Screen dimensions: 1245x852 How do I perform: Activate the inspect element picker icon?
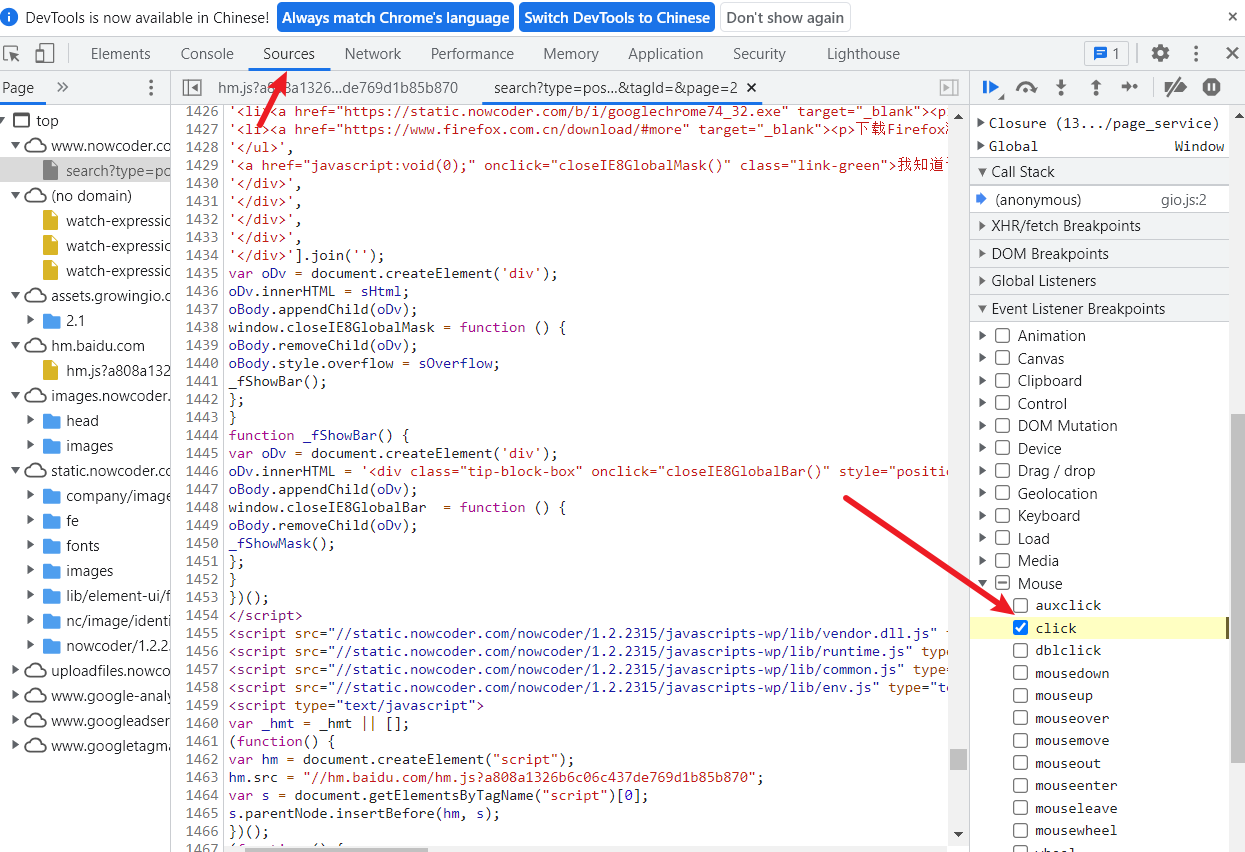coord(12,53)
